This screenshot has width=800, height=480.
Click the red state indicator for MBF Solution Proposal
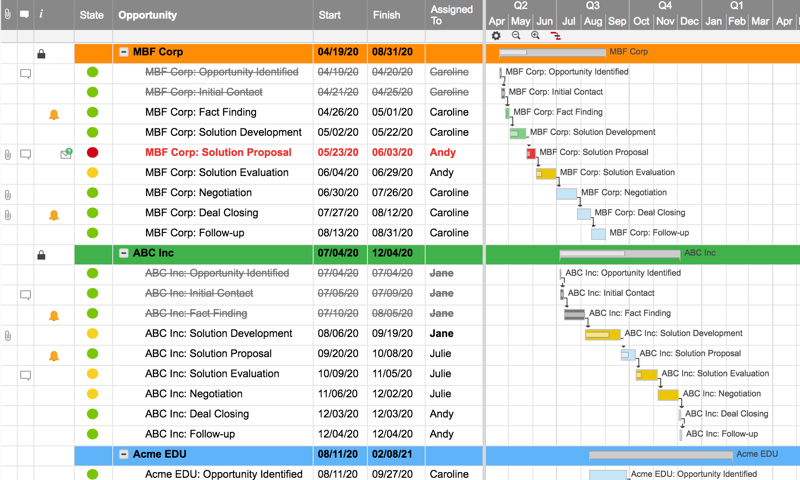point(92,153)
